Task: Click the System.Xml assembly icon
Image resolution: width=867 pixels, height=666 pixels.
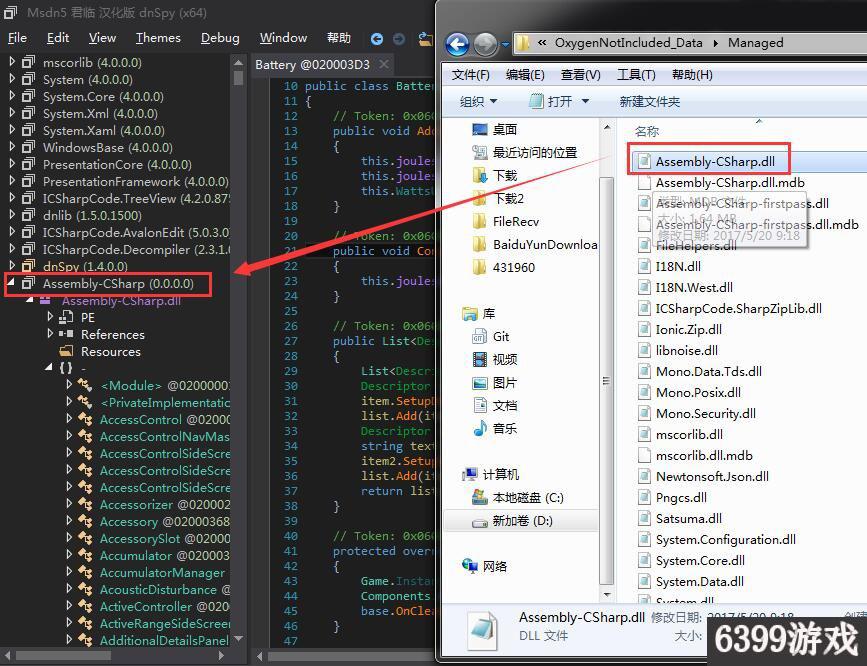Action: tap(28, 113)
